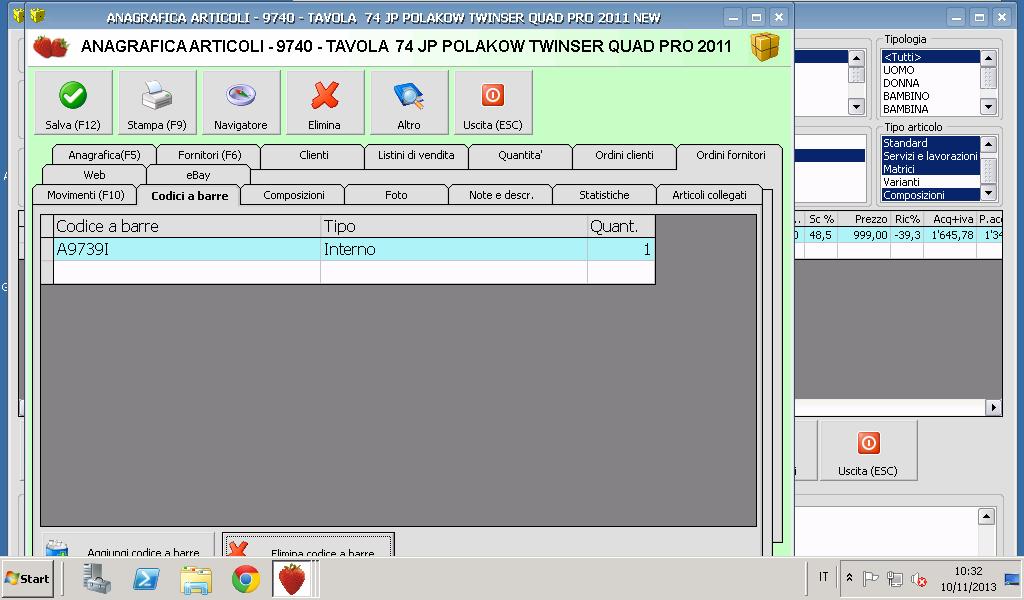This screenshot has width=1024, height=600.
Task: Click the Tipologia list scroll-up arrow
Action: [988, 58]
